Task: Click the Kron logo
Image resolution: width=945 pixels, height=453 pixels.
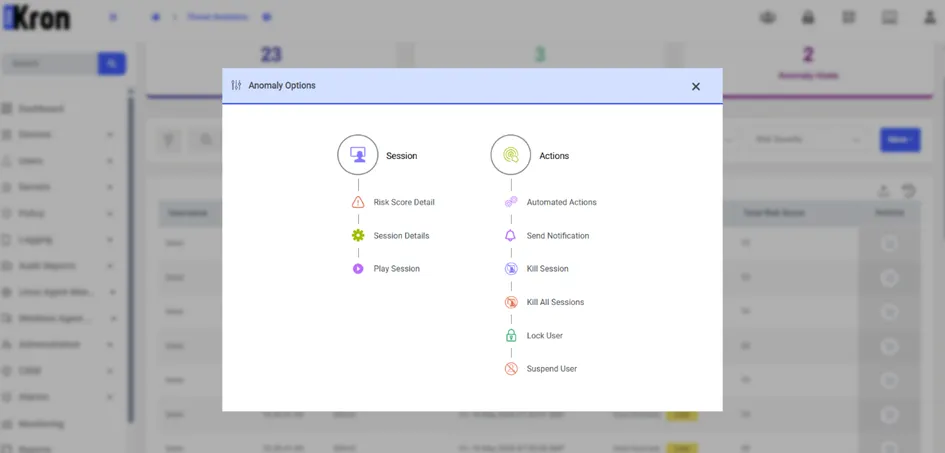Action: pos(37,19)
